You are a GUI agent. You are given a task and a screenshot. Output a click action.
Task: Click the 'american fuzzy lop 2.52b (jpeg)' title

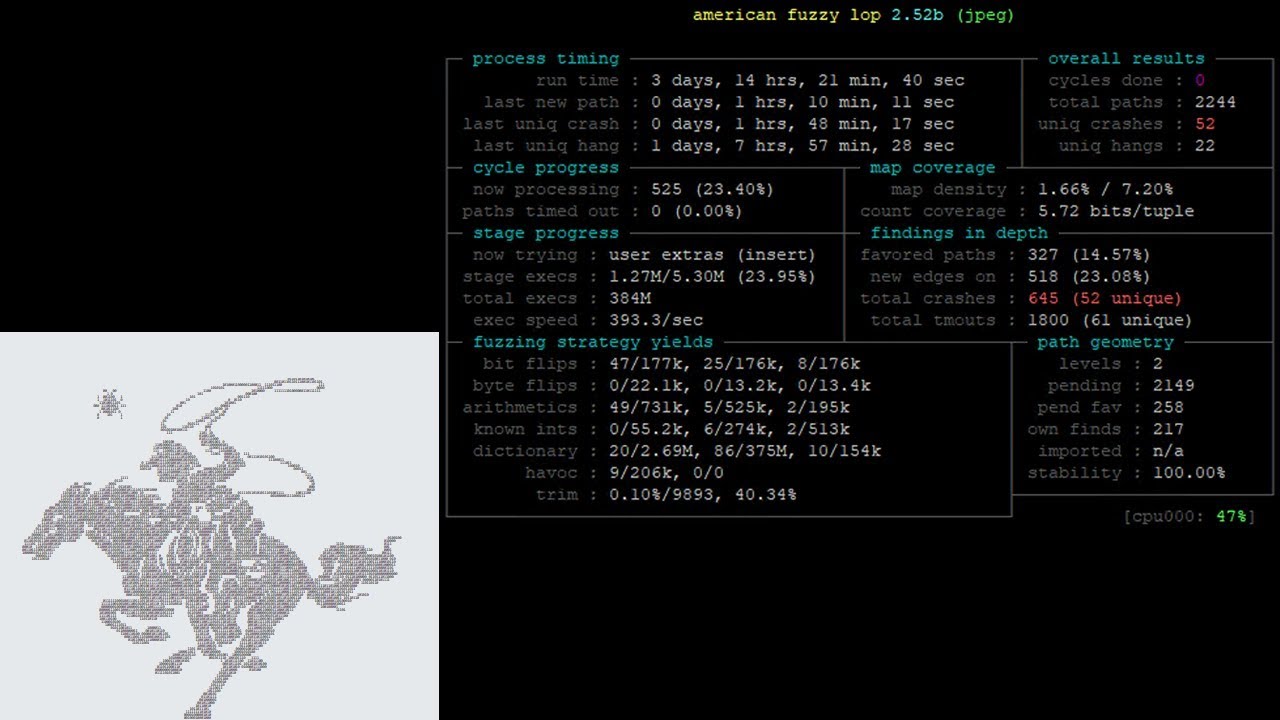[x=854, y=15]
